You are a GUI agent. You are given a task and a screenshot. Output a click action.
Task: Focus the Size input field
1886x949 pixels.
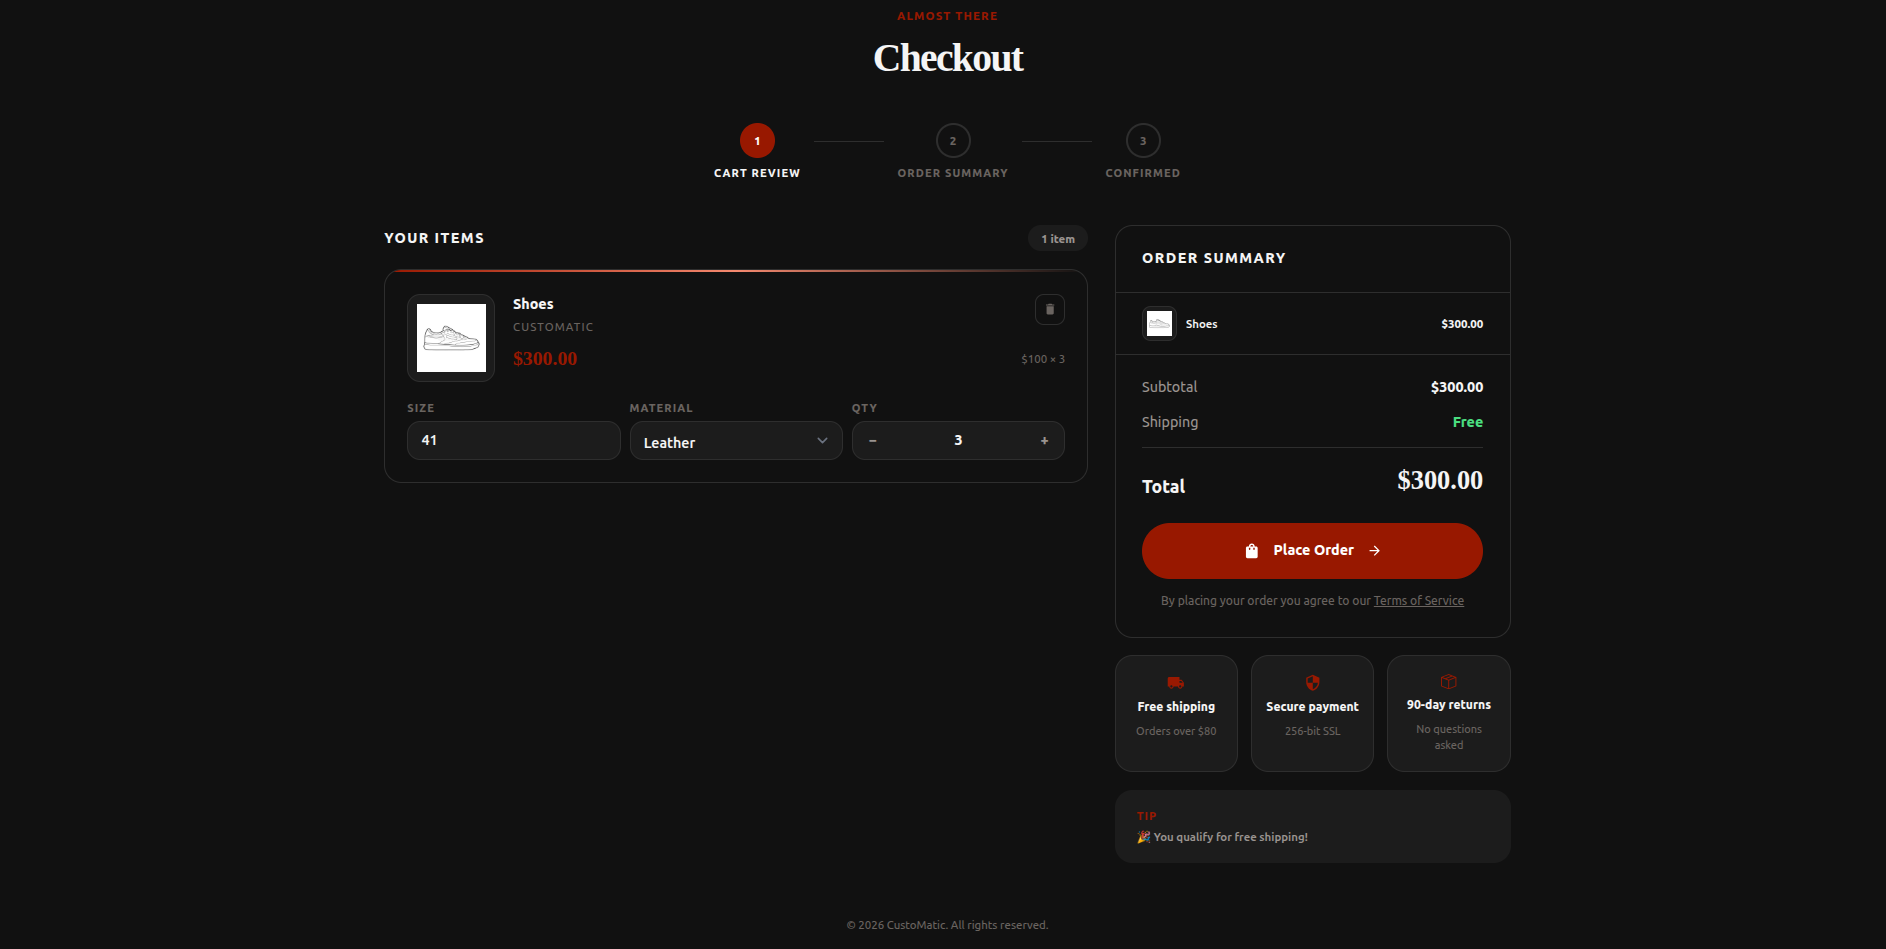click(514, 441)
